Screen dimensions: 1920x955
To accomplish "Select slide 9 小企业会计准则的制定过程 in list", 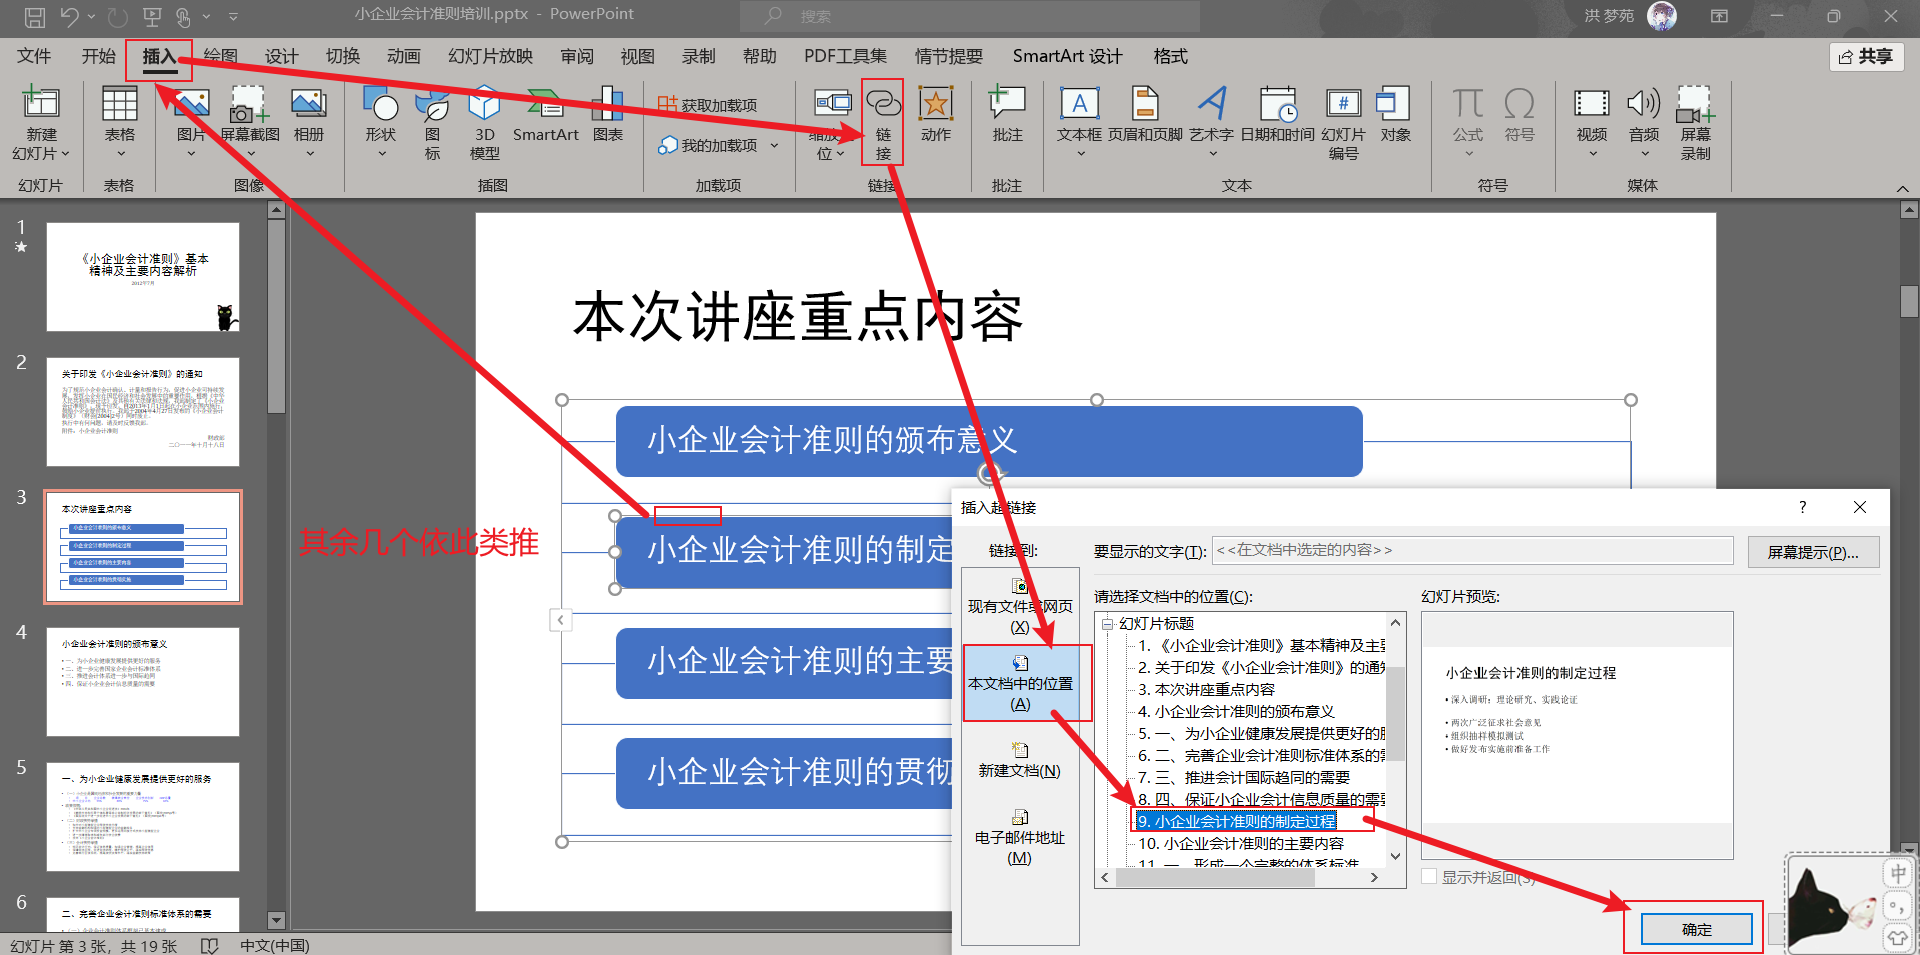I will [1237, 821].
